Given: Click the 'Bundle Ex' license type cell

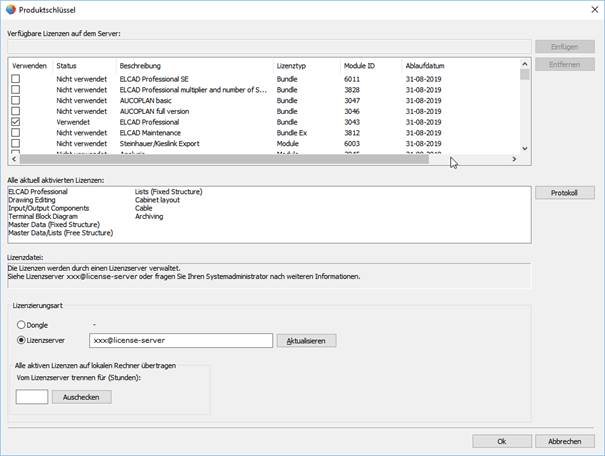Looking at the screenshot, I should [292, 133].
